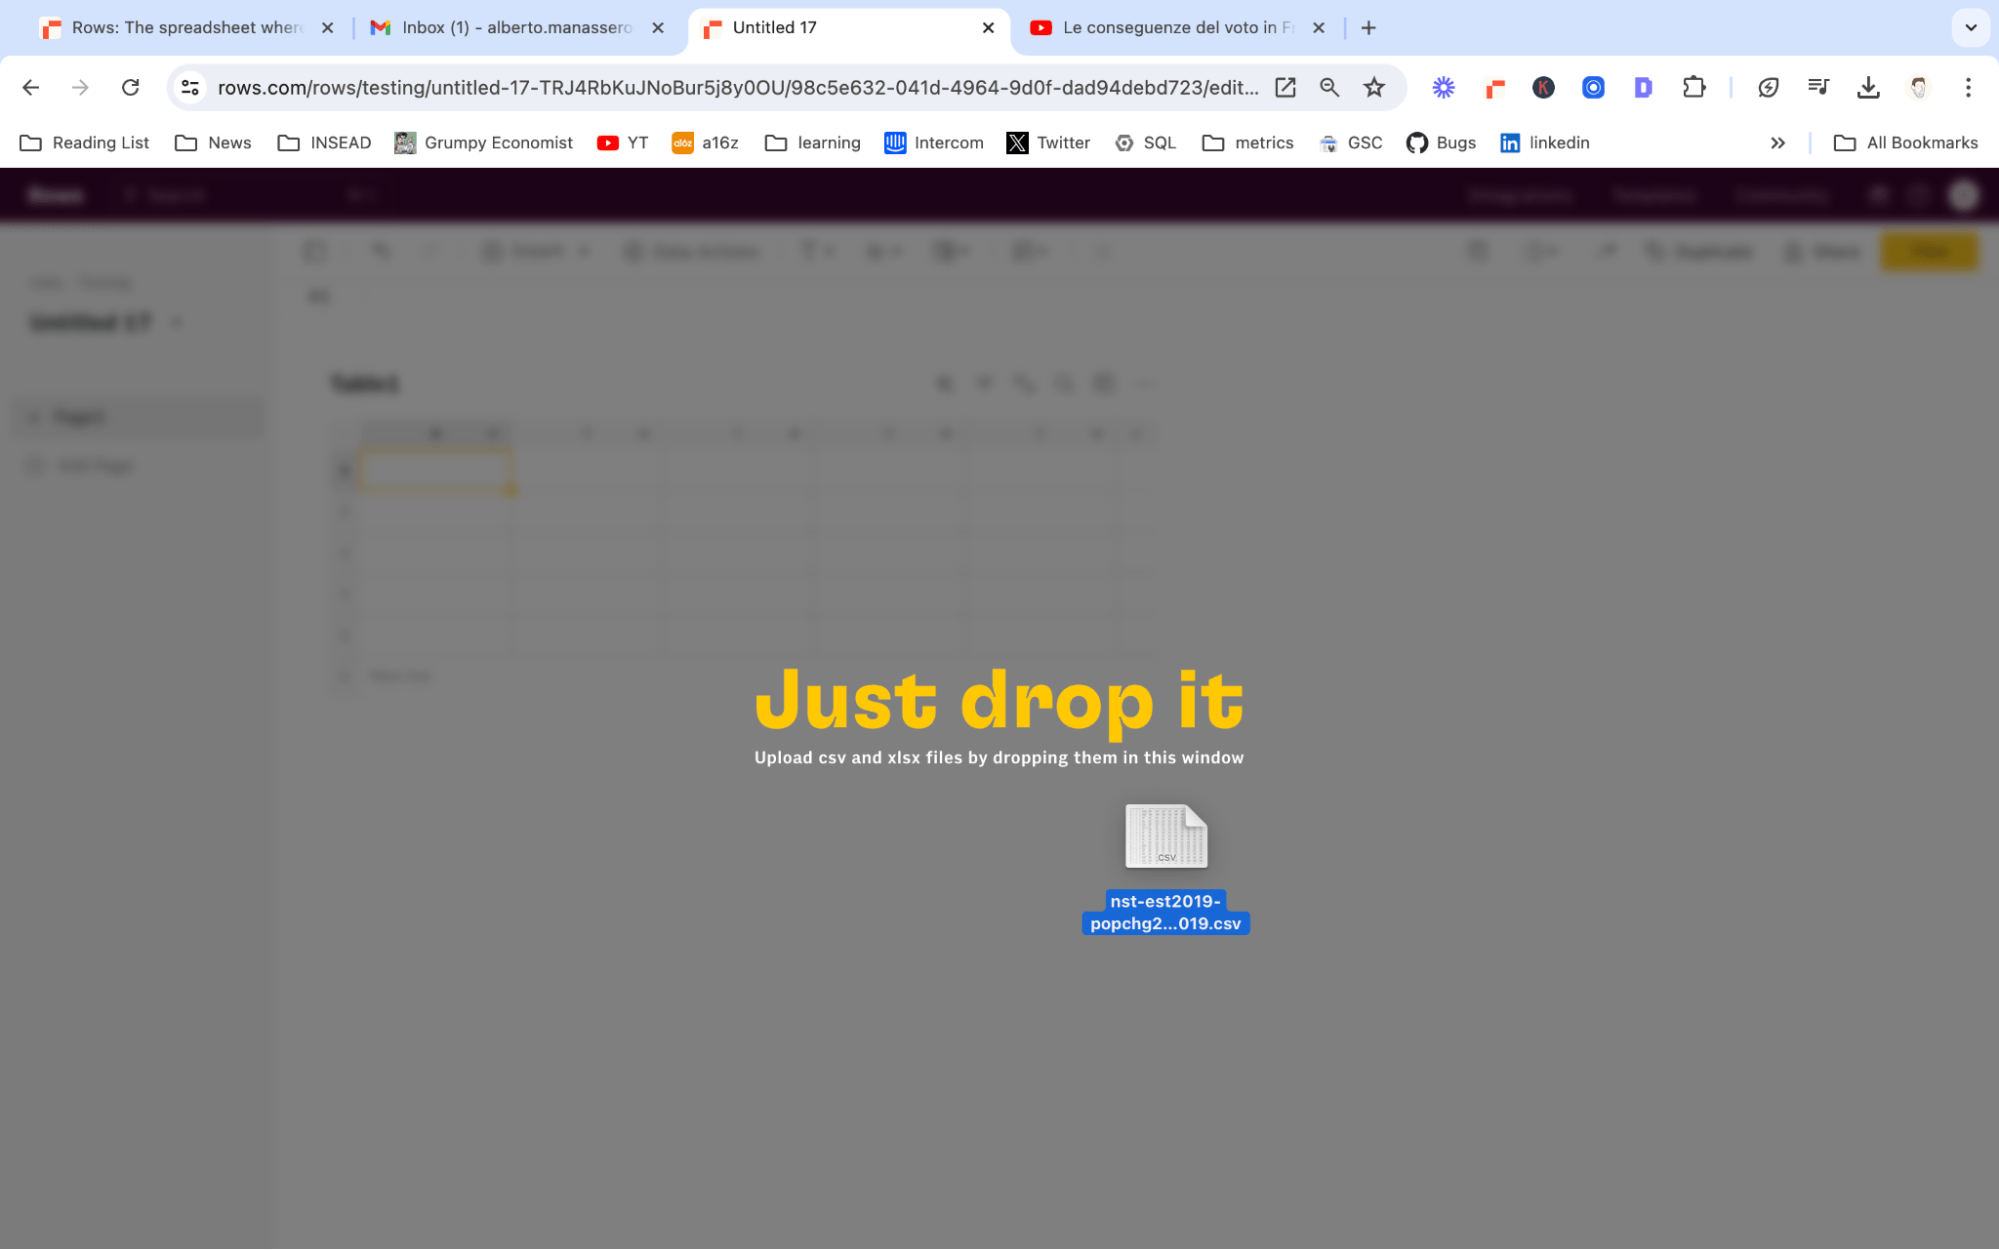Screen dimensions: 1999x1250
Task: Open the Add Page option sidebar
Action: 94,464
